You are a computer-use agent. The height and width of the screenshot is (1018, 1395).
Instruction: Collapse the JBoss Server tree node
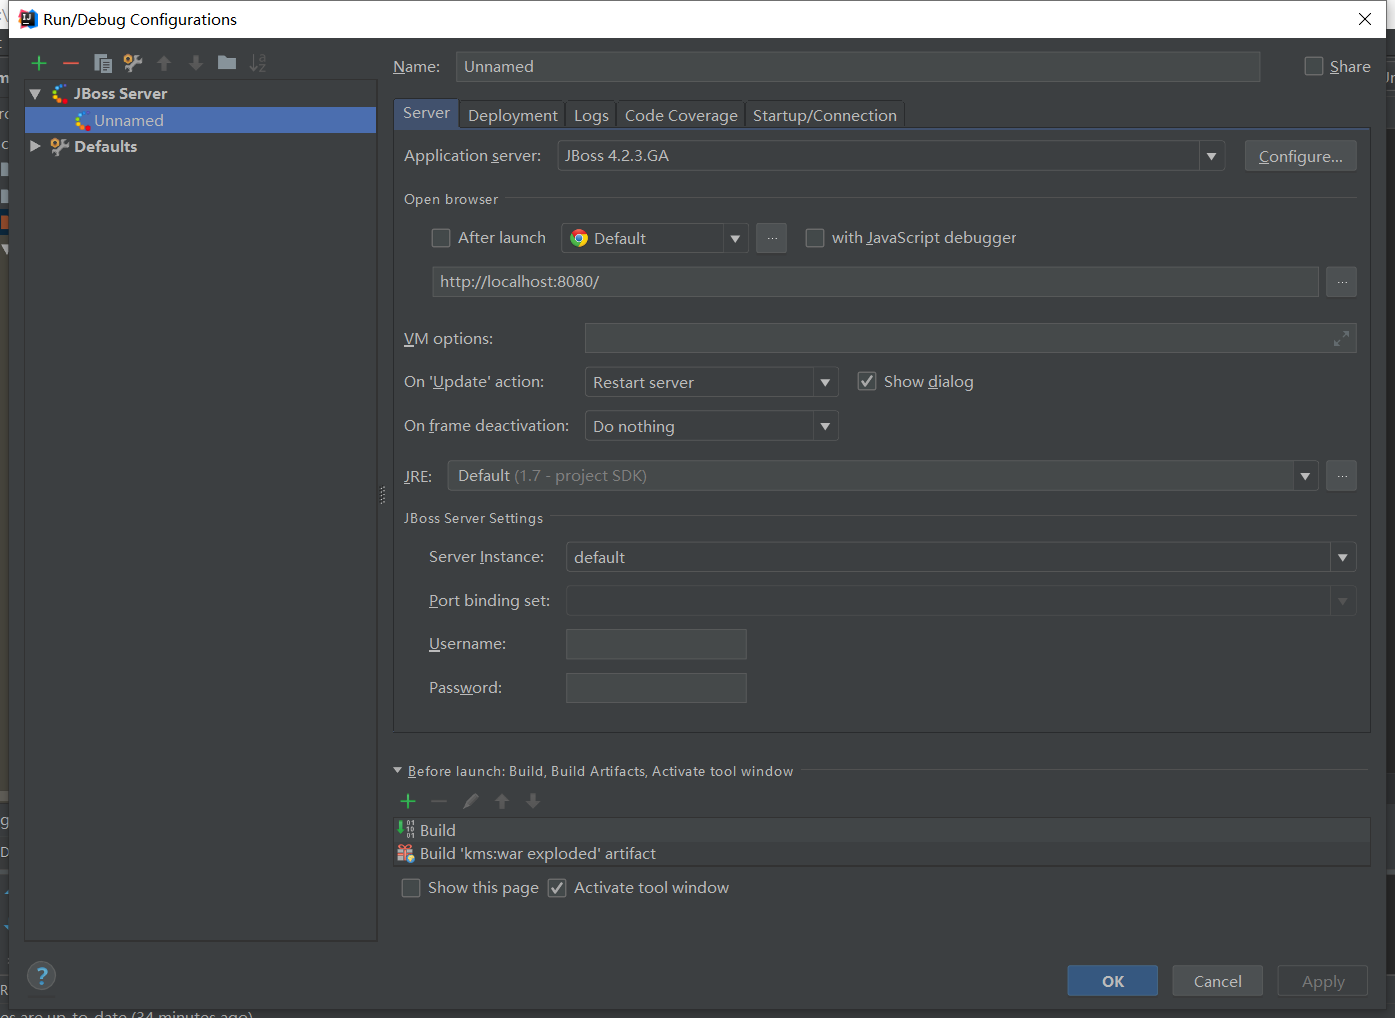point(35,93)
